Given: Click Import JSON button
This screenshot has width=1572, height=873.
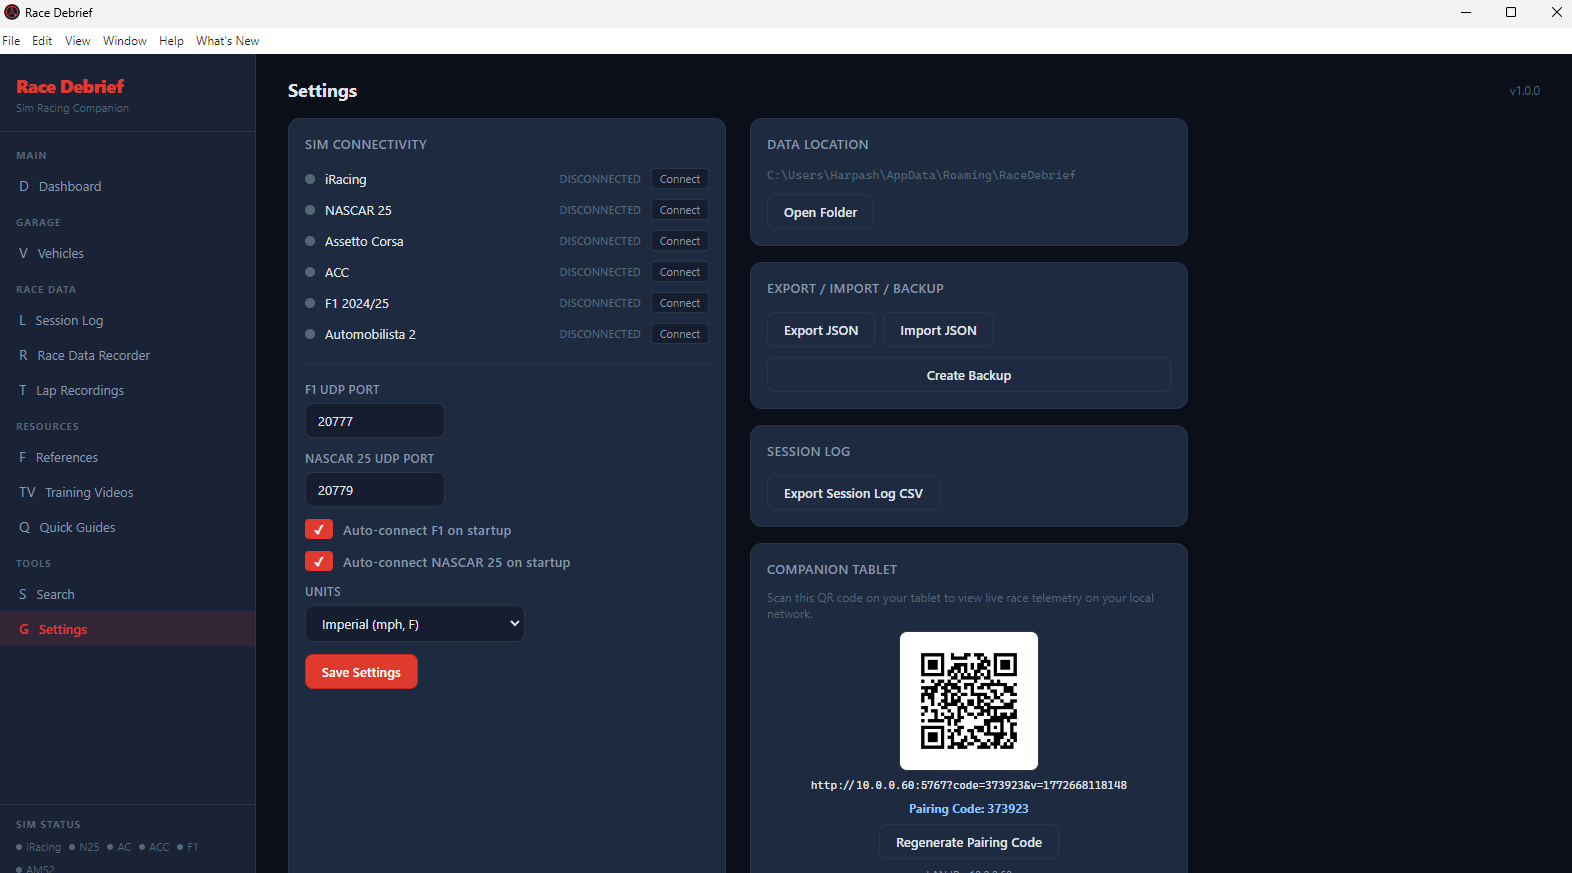Looking at the screenshot, I should pyautogui.click(x=938, y=330).
